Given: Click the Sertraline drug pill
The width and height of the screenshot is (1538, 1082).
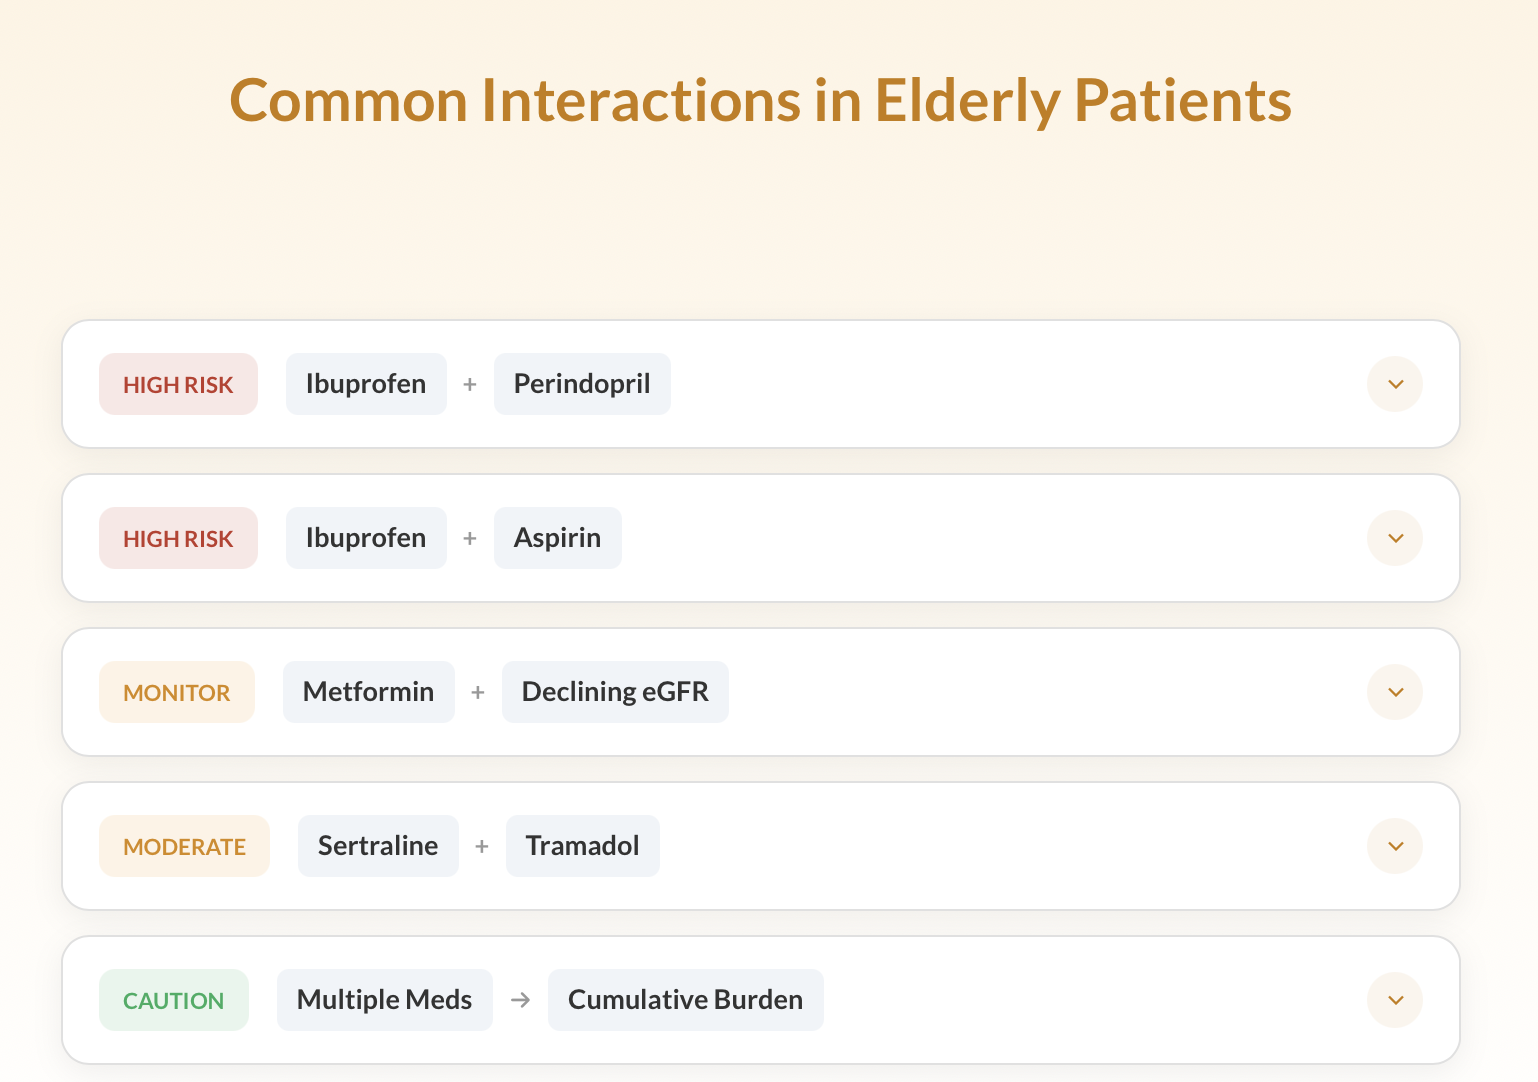Looking at the screenshot, I should (378, 845).
